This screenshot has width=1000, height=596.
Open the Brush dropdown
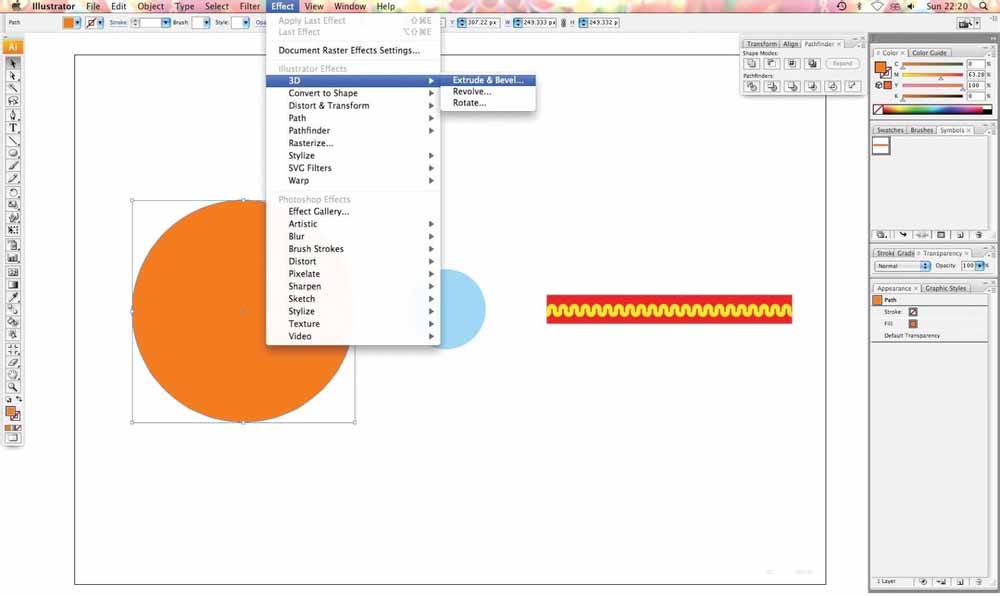(206, 22)
